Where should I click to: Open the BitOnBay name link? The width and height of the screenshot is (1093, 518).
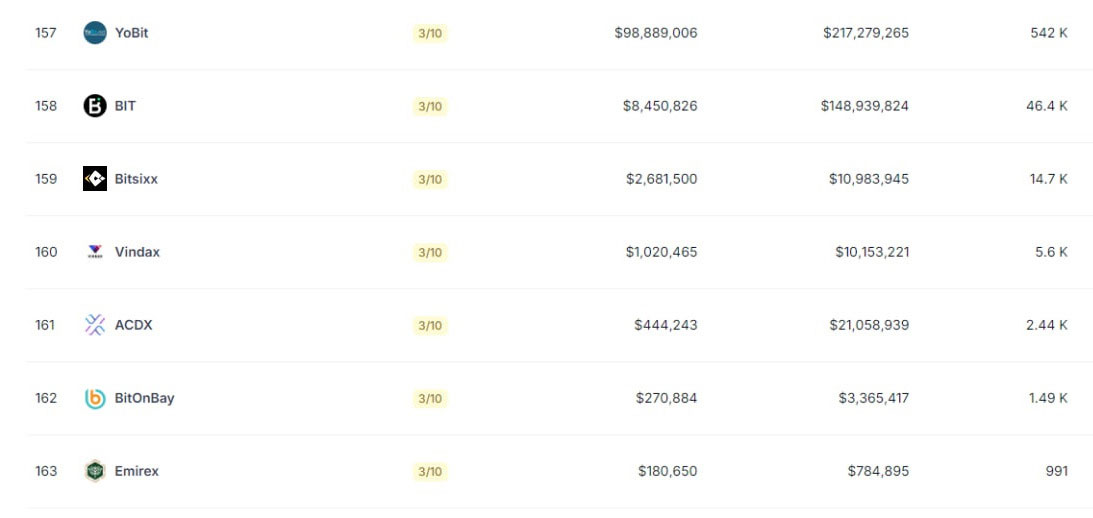click(x=145, y=398)
